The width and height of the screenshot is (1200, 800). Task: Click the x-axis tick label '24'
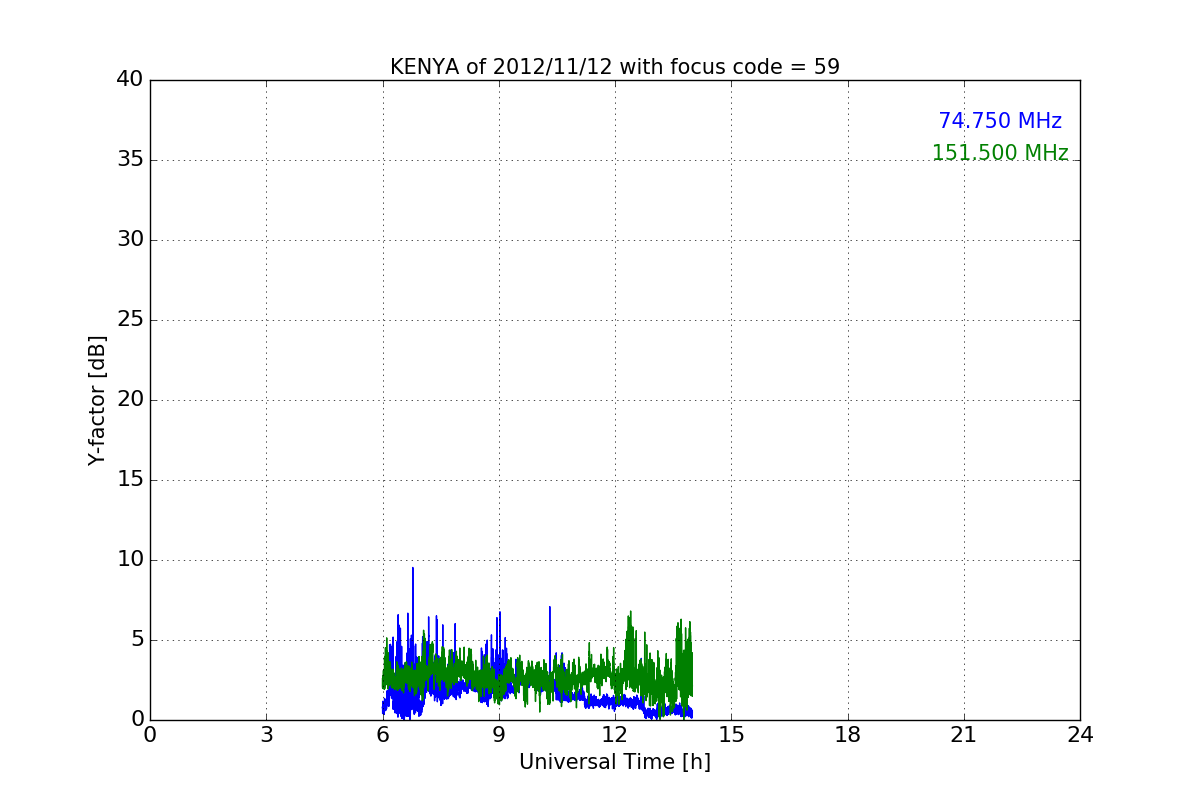pos(1080,735)
